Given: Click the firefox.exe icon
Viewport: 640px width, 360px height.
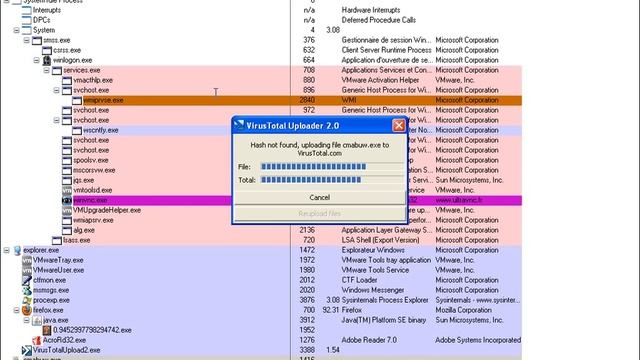Looking at the screenshot, I should 27,310.
